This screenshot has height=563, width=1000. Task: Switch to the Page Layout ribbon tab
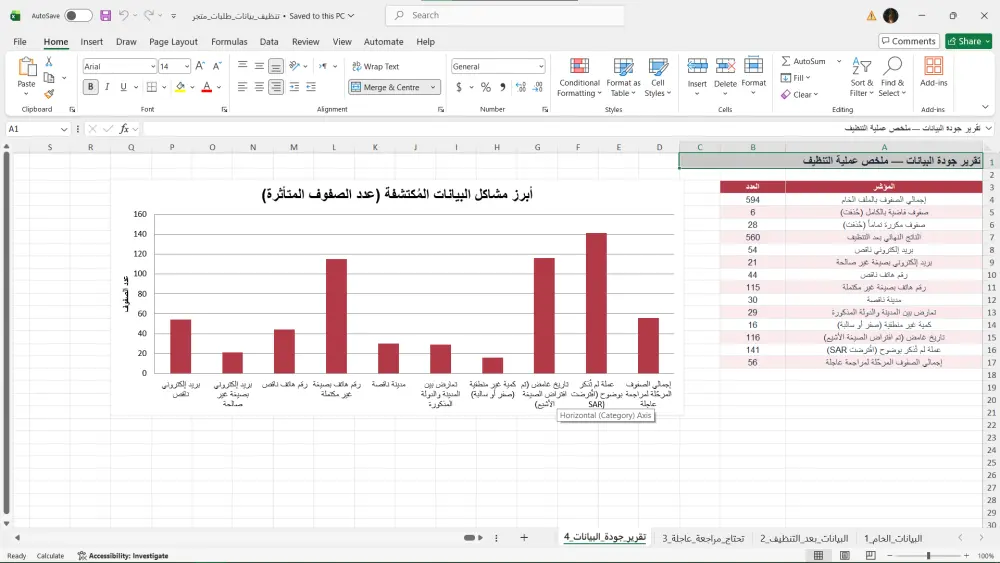173,41
